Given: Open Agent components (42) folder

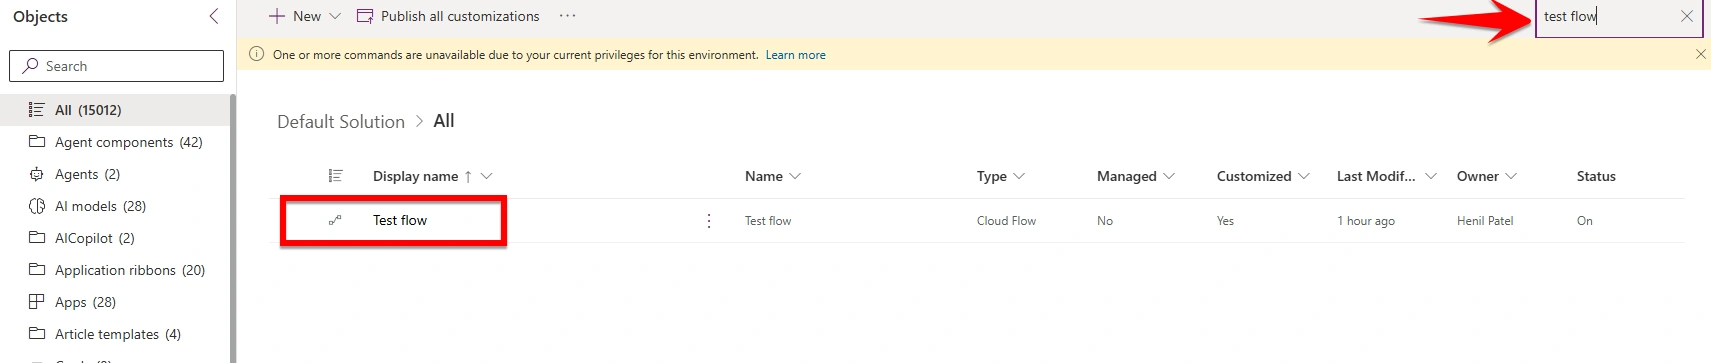Looking at the screenshot, I should coord(115,142).
